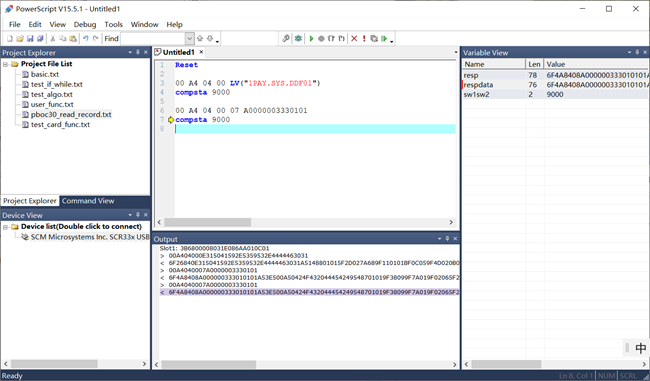Open Device View panel options dropdown

(130, 215)
